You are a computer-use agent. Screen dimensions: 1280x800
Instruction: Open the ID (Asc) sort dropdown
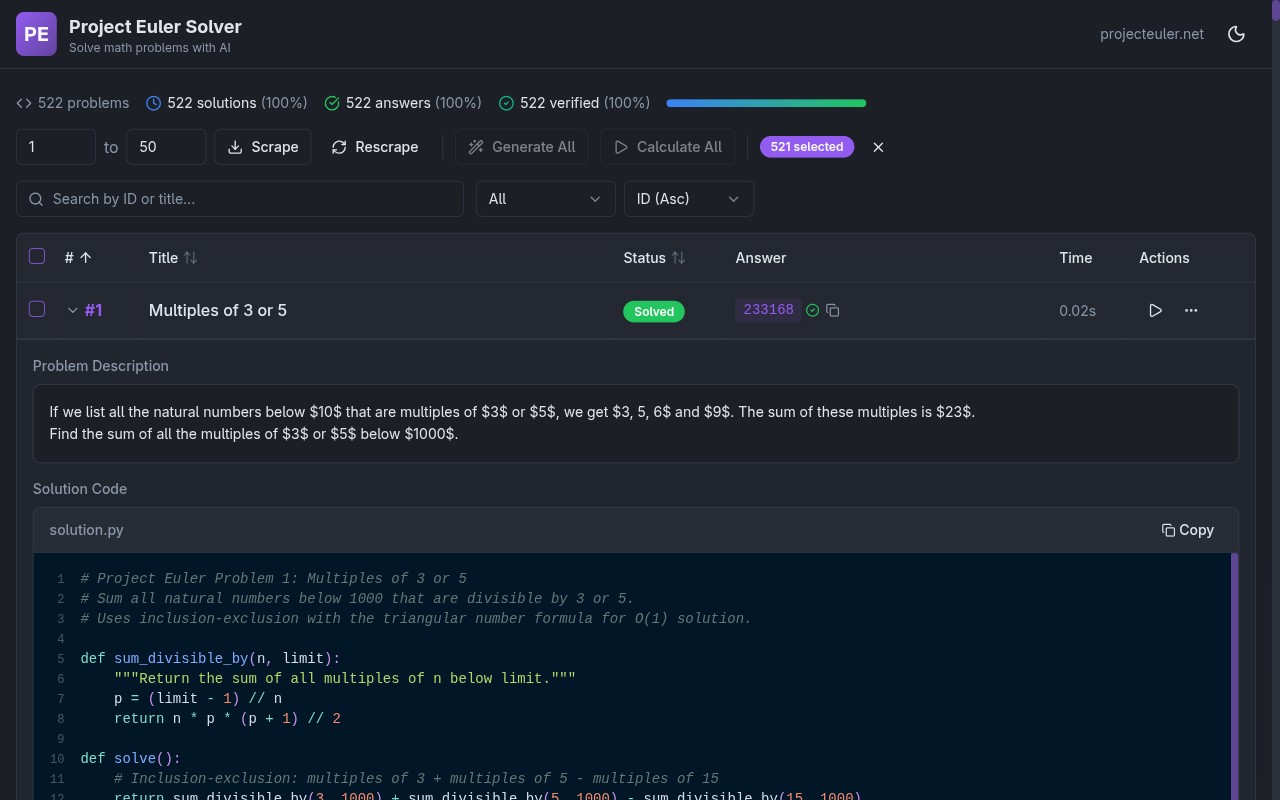pos(689,199)
